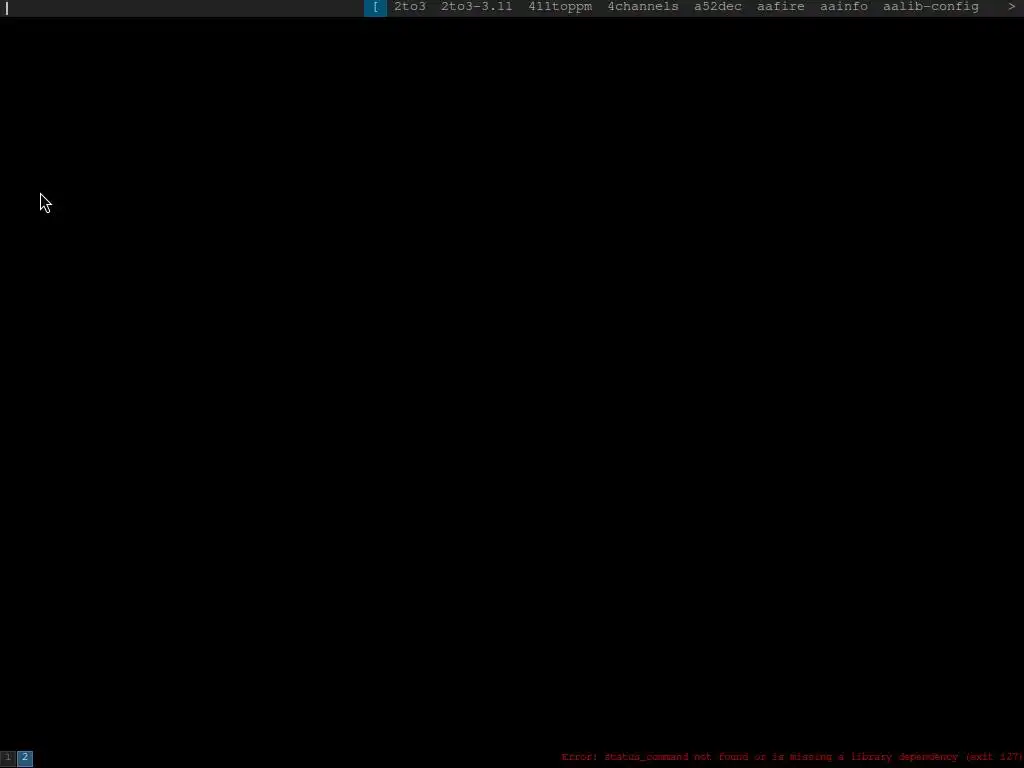Select the highlighted "[" dmenu entry
The height and width of the screenshot is (768, 1024).
(x=376, y=7)
